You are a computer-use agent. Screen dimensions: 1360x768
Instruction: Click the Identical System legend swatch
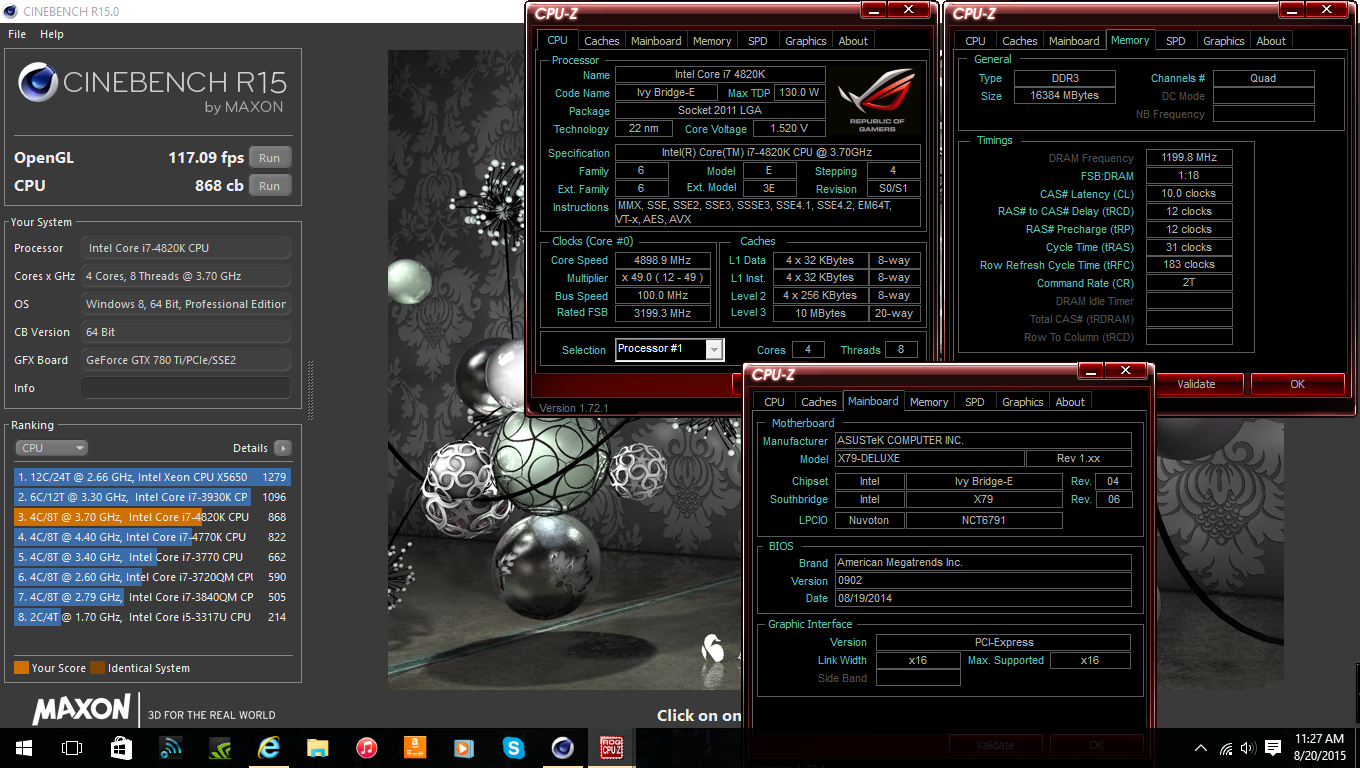[97, 668]
